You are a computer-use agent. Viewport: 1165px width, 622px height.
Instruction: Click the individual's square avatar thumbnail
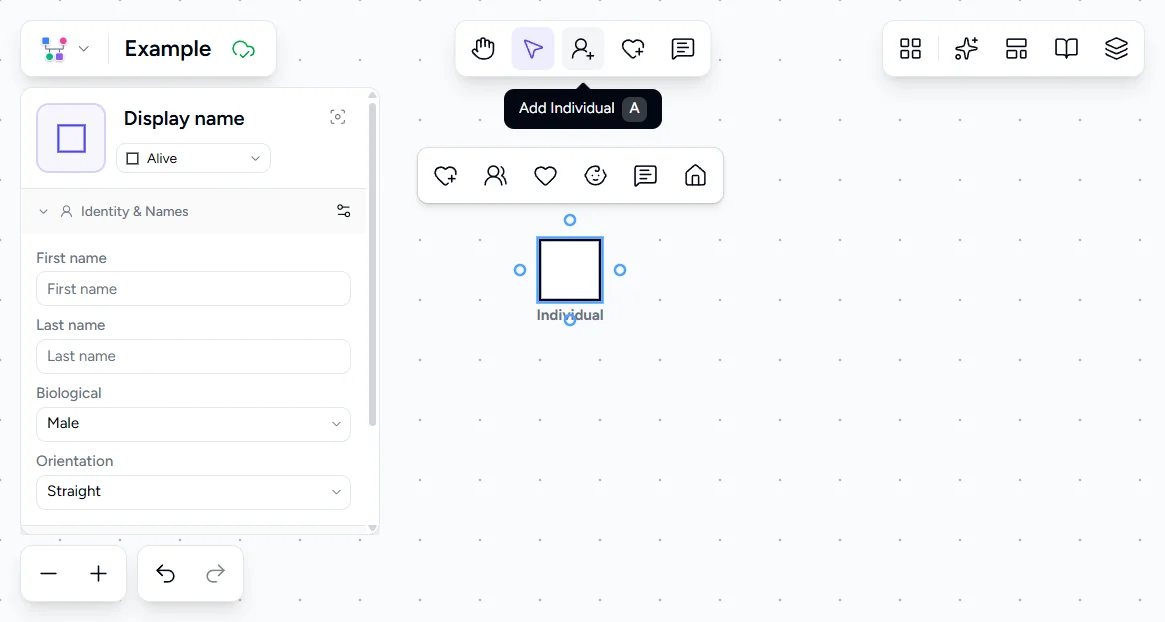[71, 138]
